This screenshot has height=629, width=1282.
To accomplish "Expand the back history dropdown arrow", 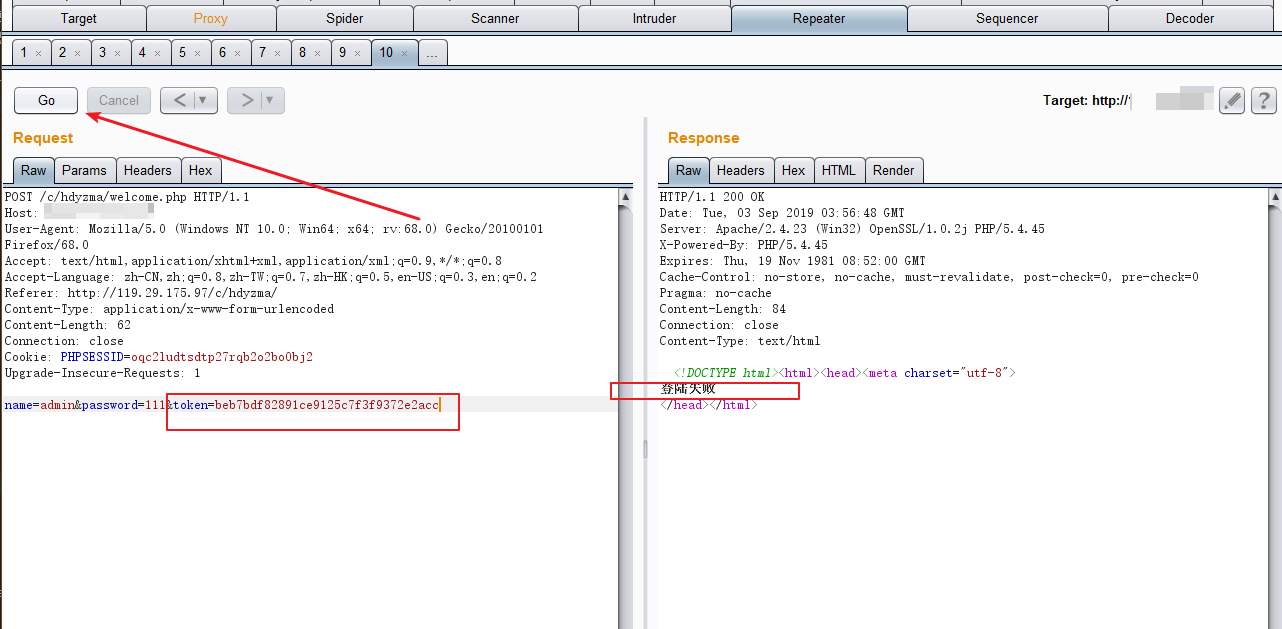I will pyautogui.click(x=204, y=100).
